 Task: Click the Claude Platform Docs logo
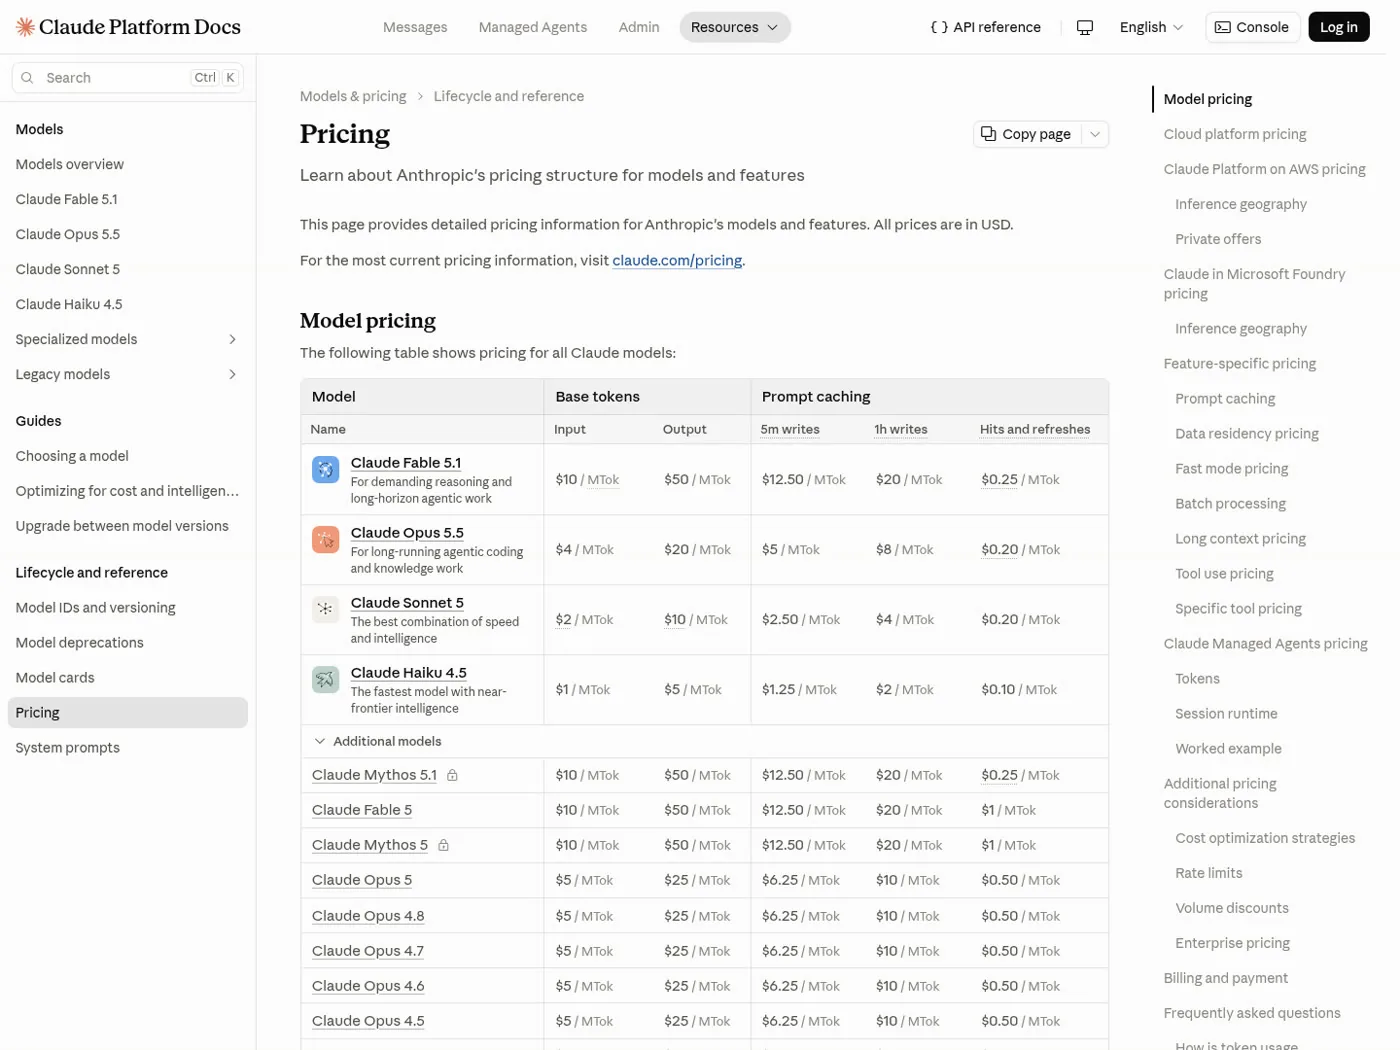pyautogui.click(x=128, y=27)
